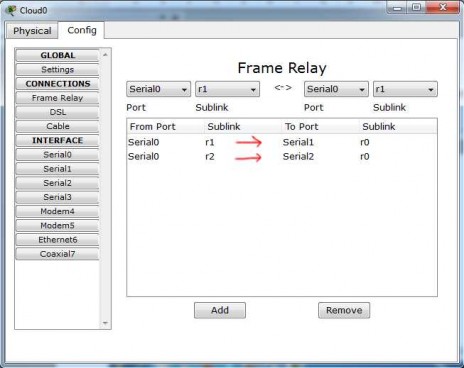
Task: Open Serial0 interface settings in the sidebar
Action: coord(57,155)
